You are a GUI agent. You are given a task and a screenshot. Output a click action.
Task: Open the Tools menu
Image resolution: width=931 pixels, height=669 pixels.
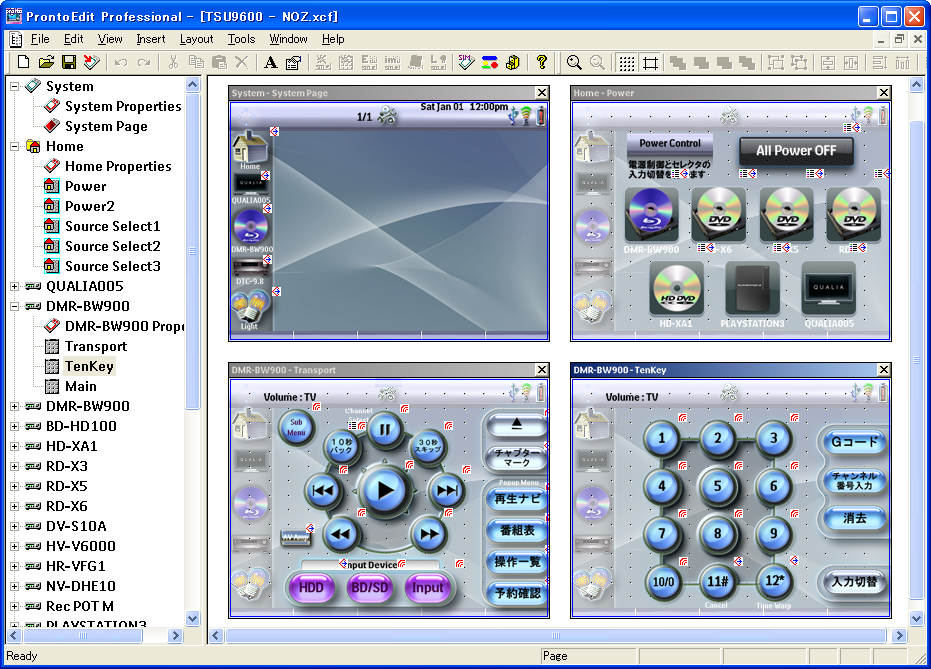coord(241,39)
